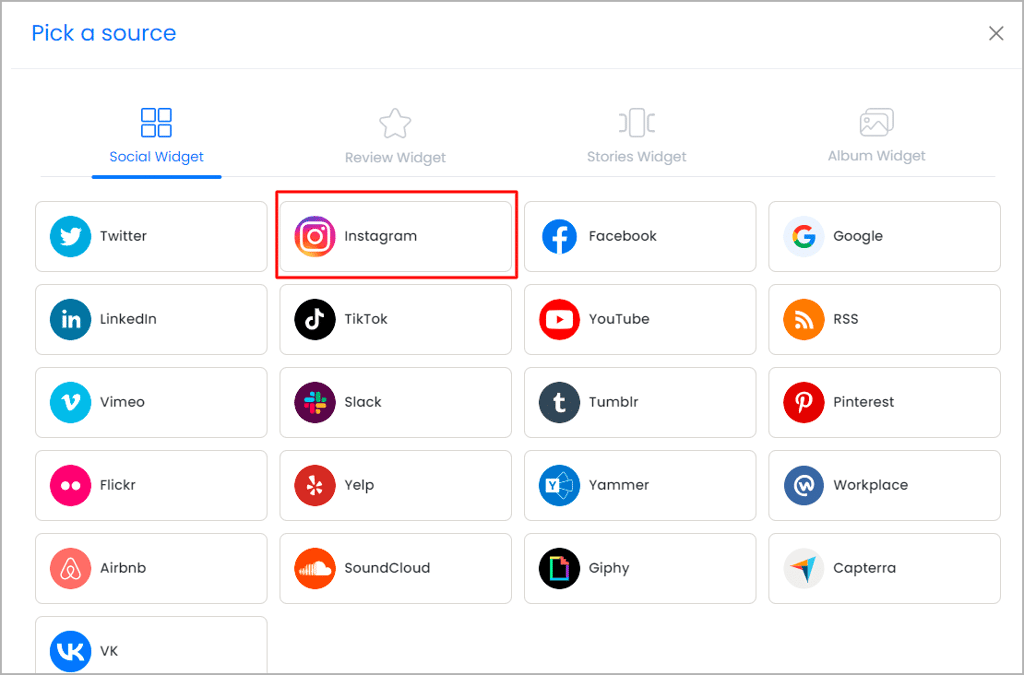Select the SoundCloud source

point(395,568)
